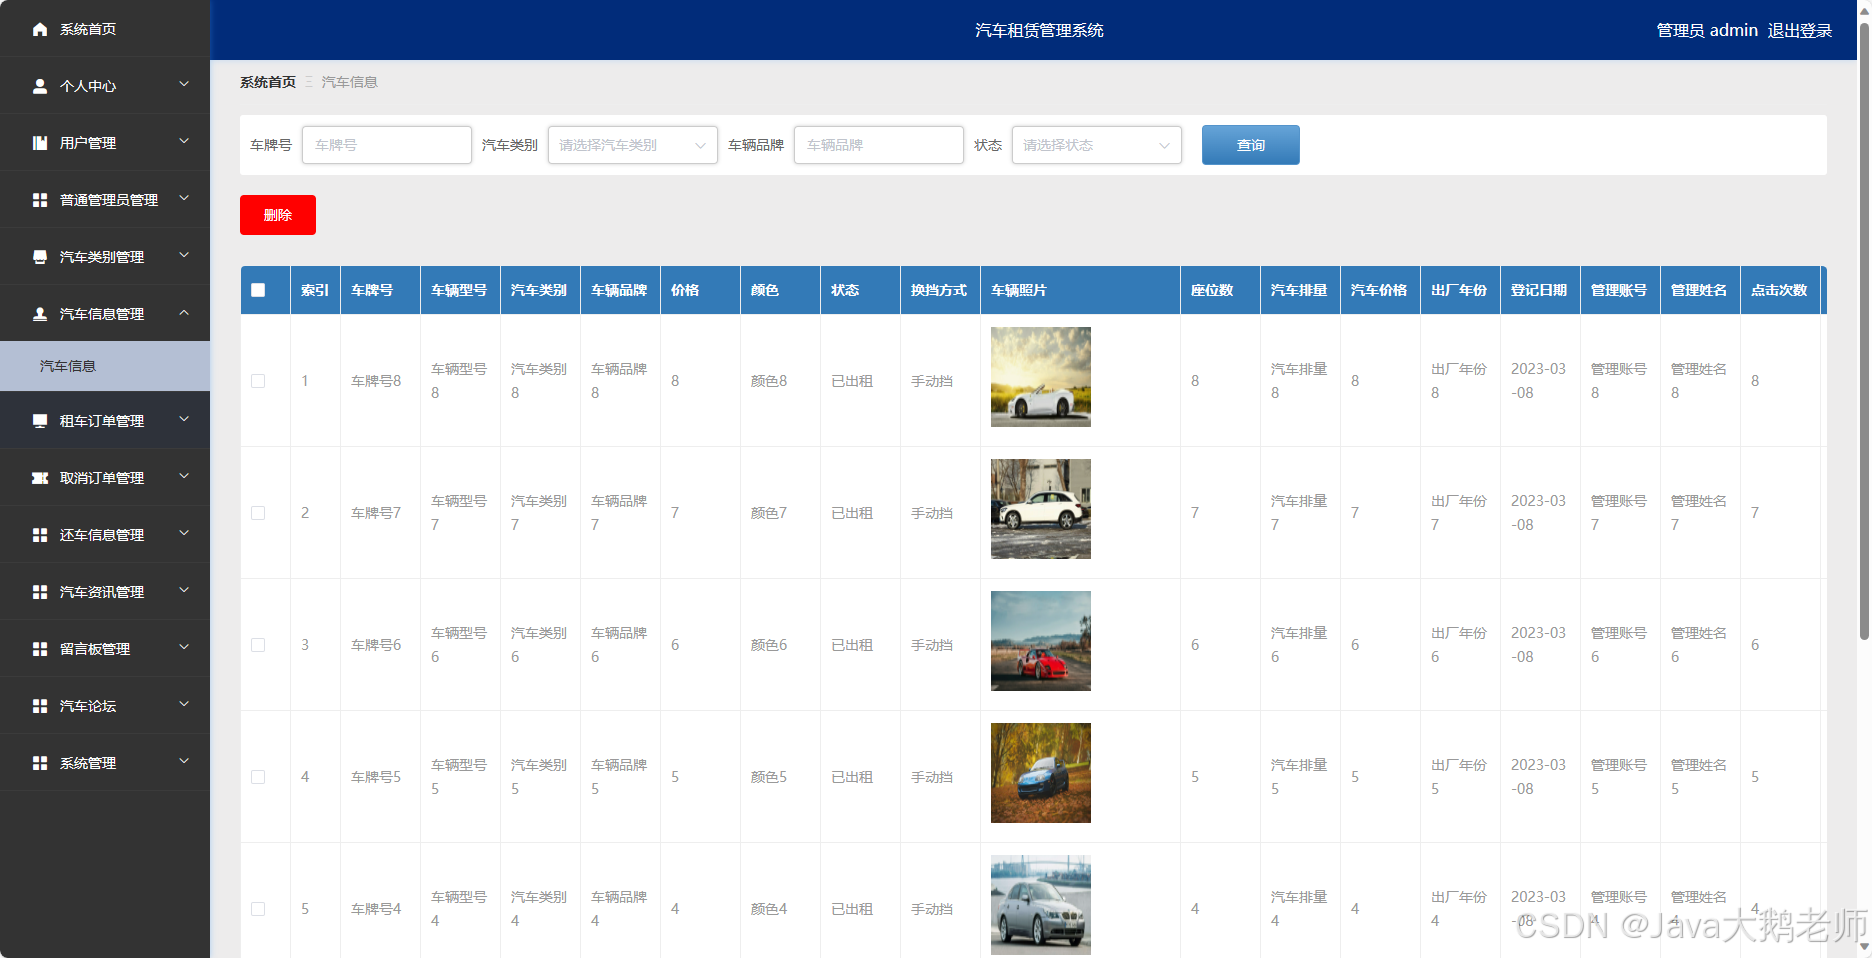Click the grid icon beside 还车信息管理
Image resolution: width=1872 pixels, height=958 pixels.
[40, 535]
